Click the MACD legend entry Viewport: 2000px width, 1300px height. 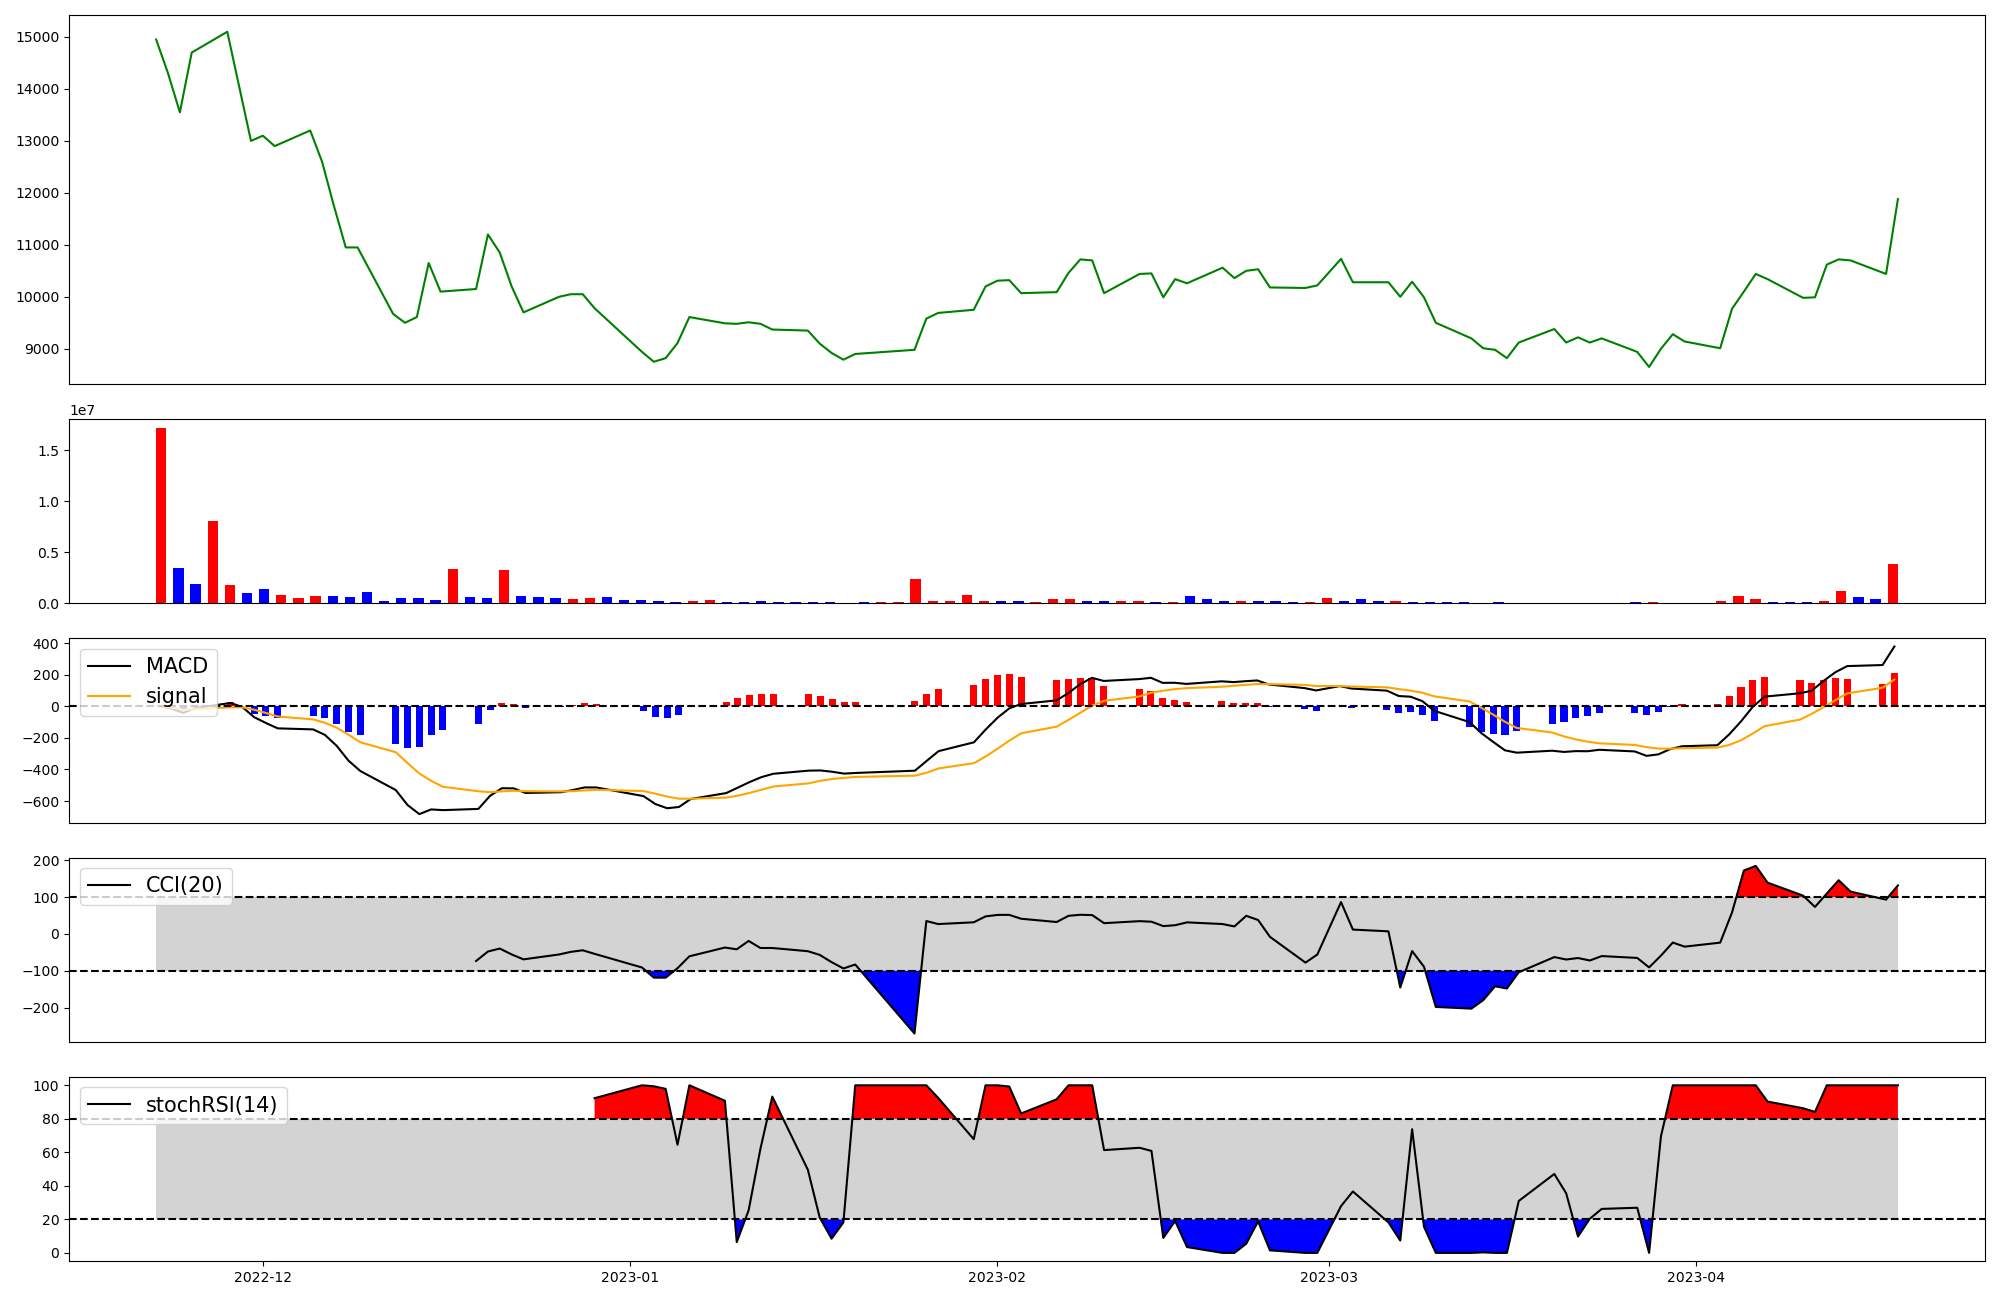coord(175,666)
